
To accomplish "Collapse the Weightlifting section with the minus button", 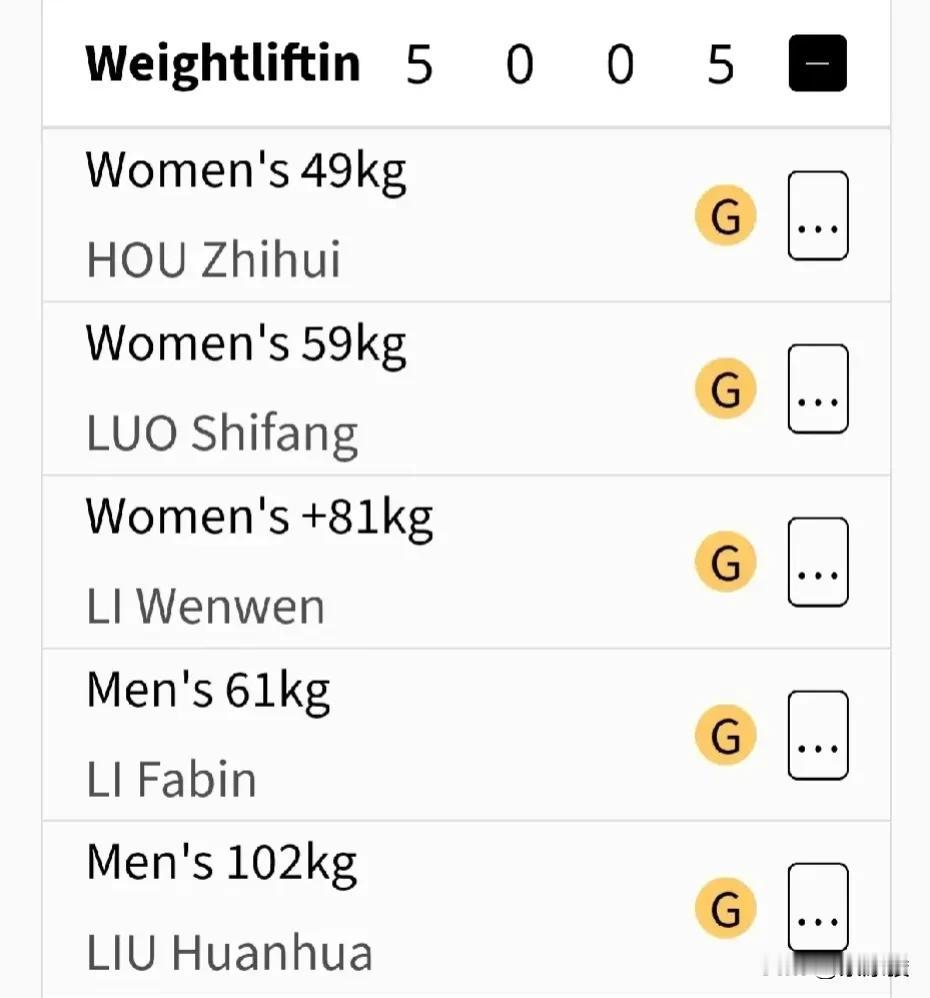I will (x=817, y=63).
